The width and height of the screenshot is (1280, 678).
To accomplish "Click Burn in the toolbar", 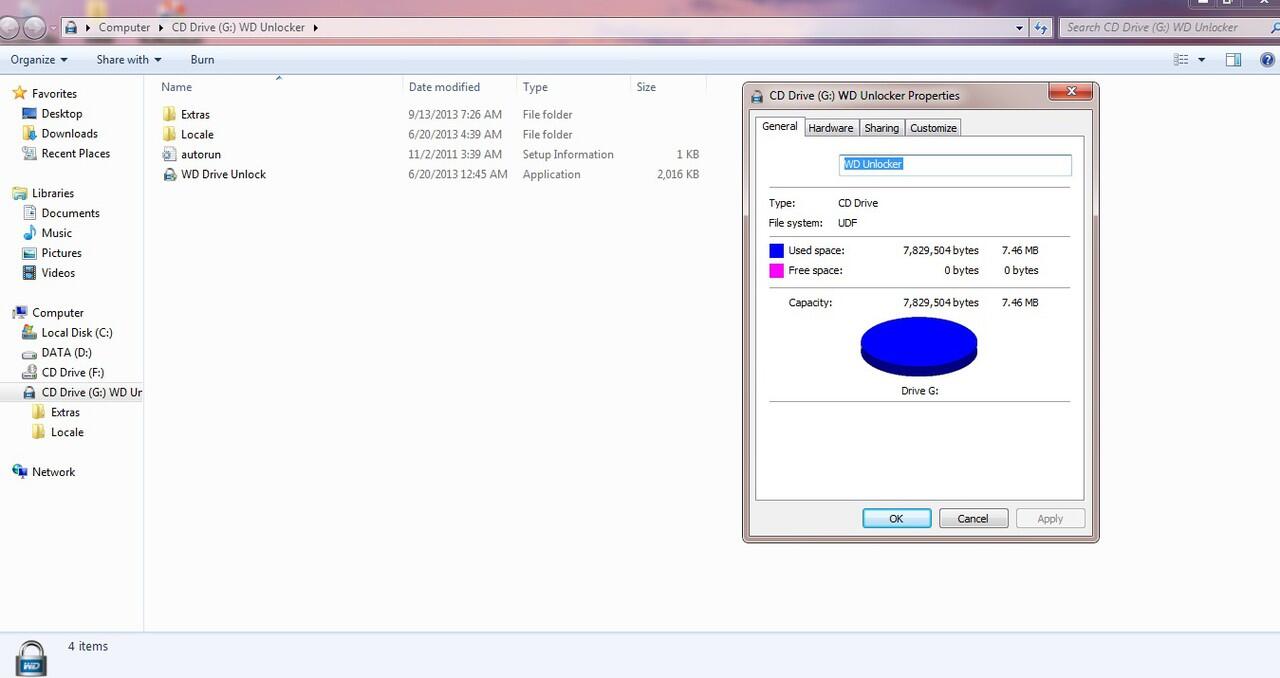I will 203,60.
